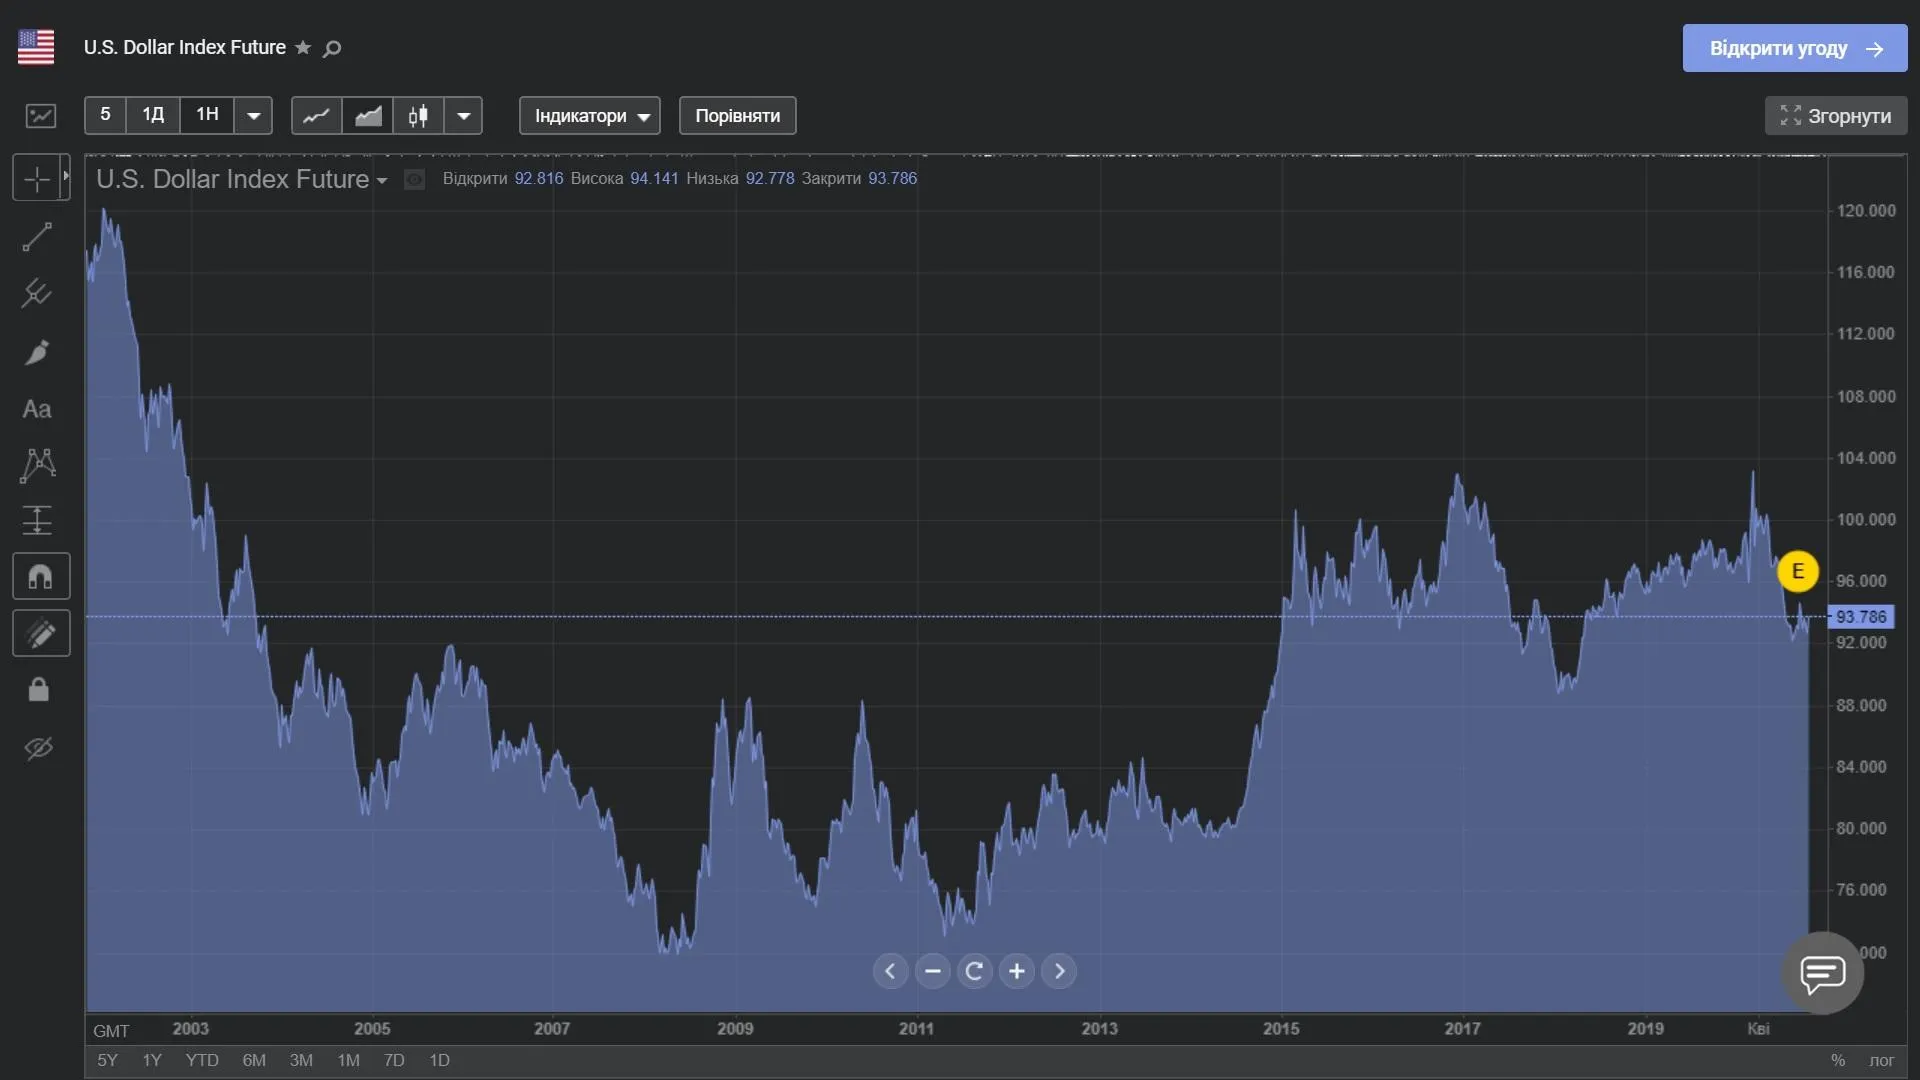Toggle magnet mode on
This screenshot has width=1920, height=1080.
click(x=40, y=577)
